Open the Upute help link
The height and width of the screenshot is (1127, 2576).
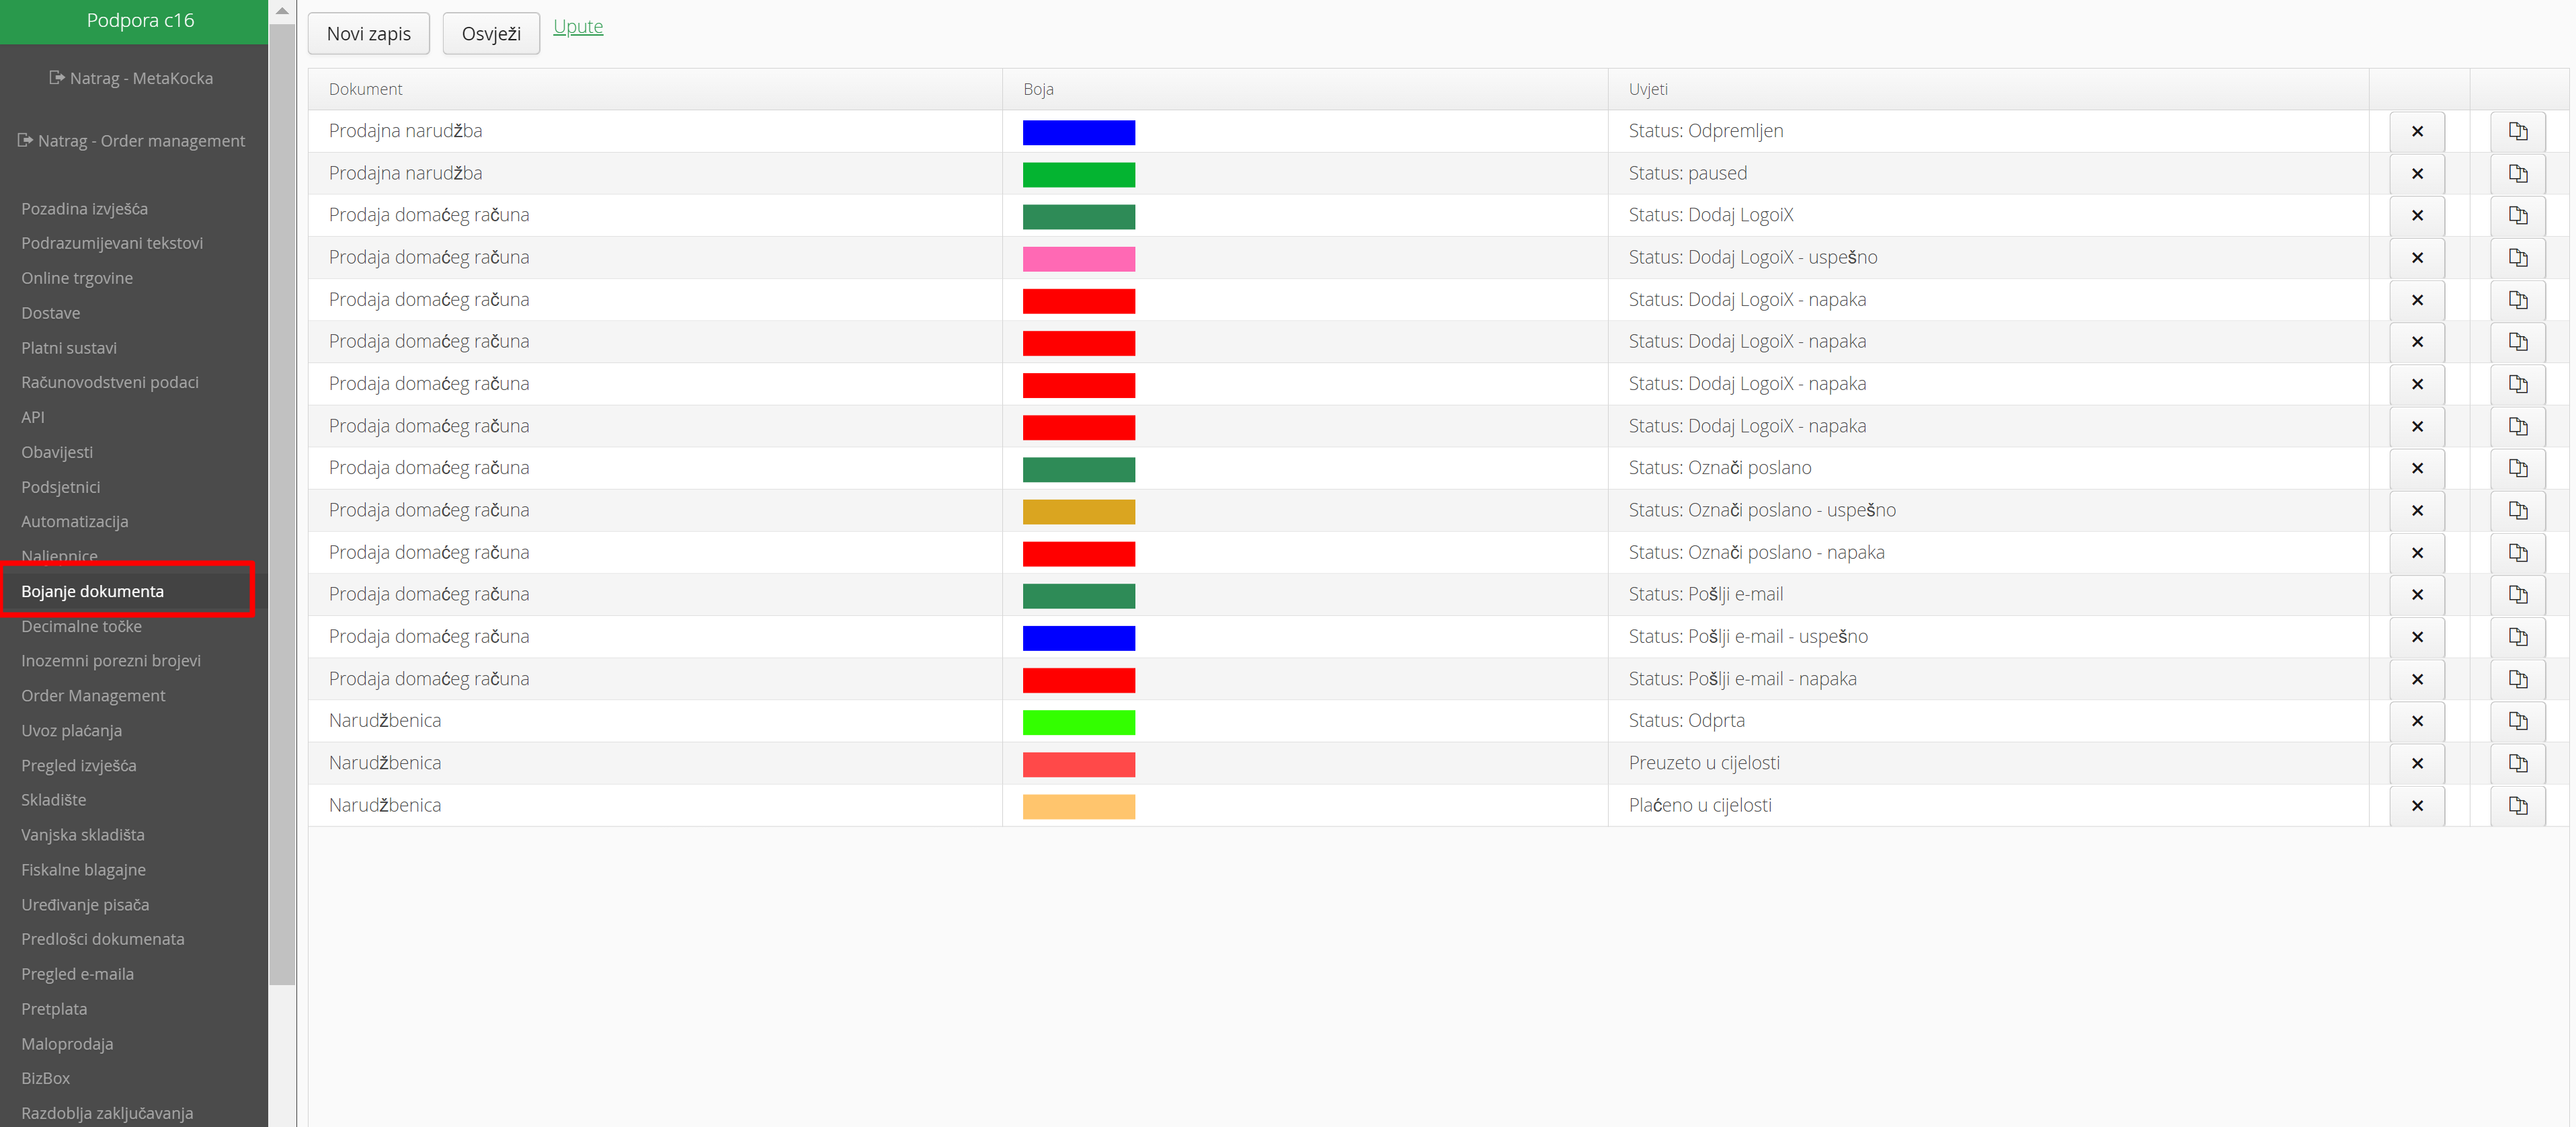tap(578, 27)
